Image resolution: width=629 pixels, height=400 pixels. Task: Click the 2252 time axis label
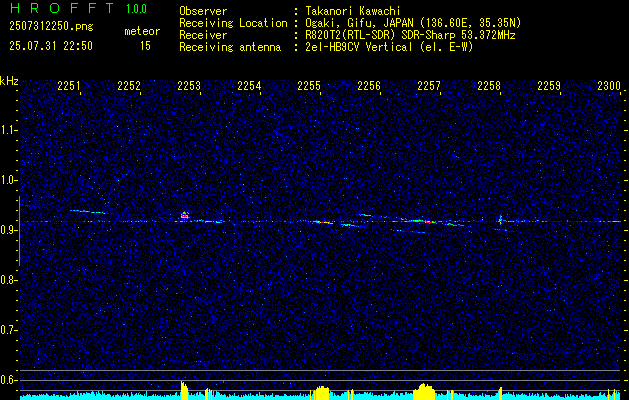point(129,85)
